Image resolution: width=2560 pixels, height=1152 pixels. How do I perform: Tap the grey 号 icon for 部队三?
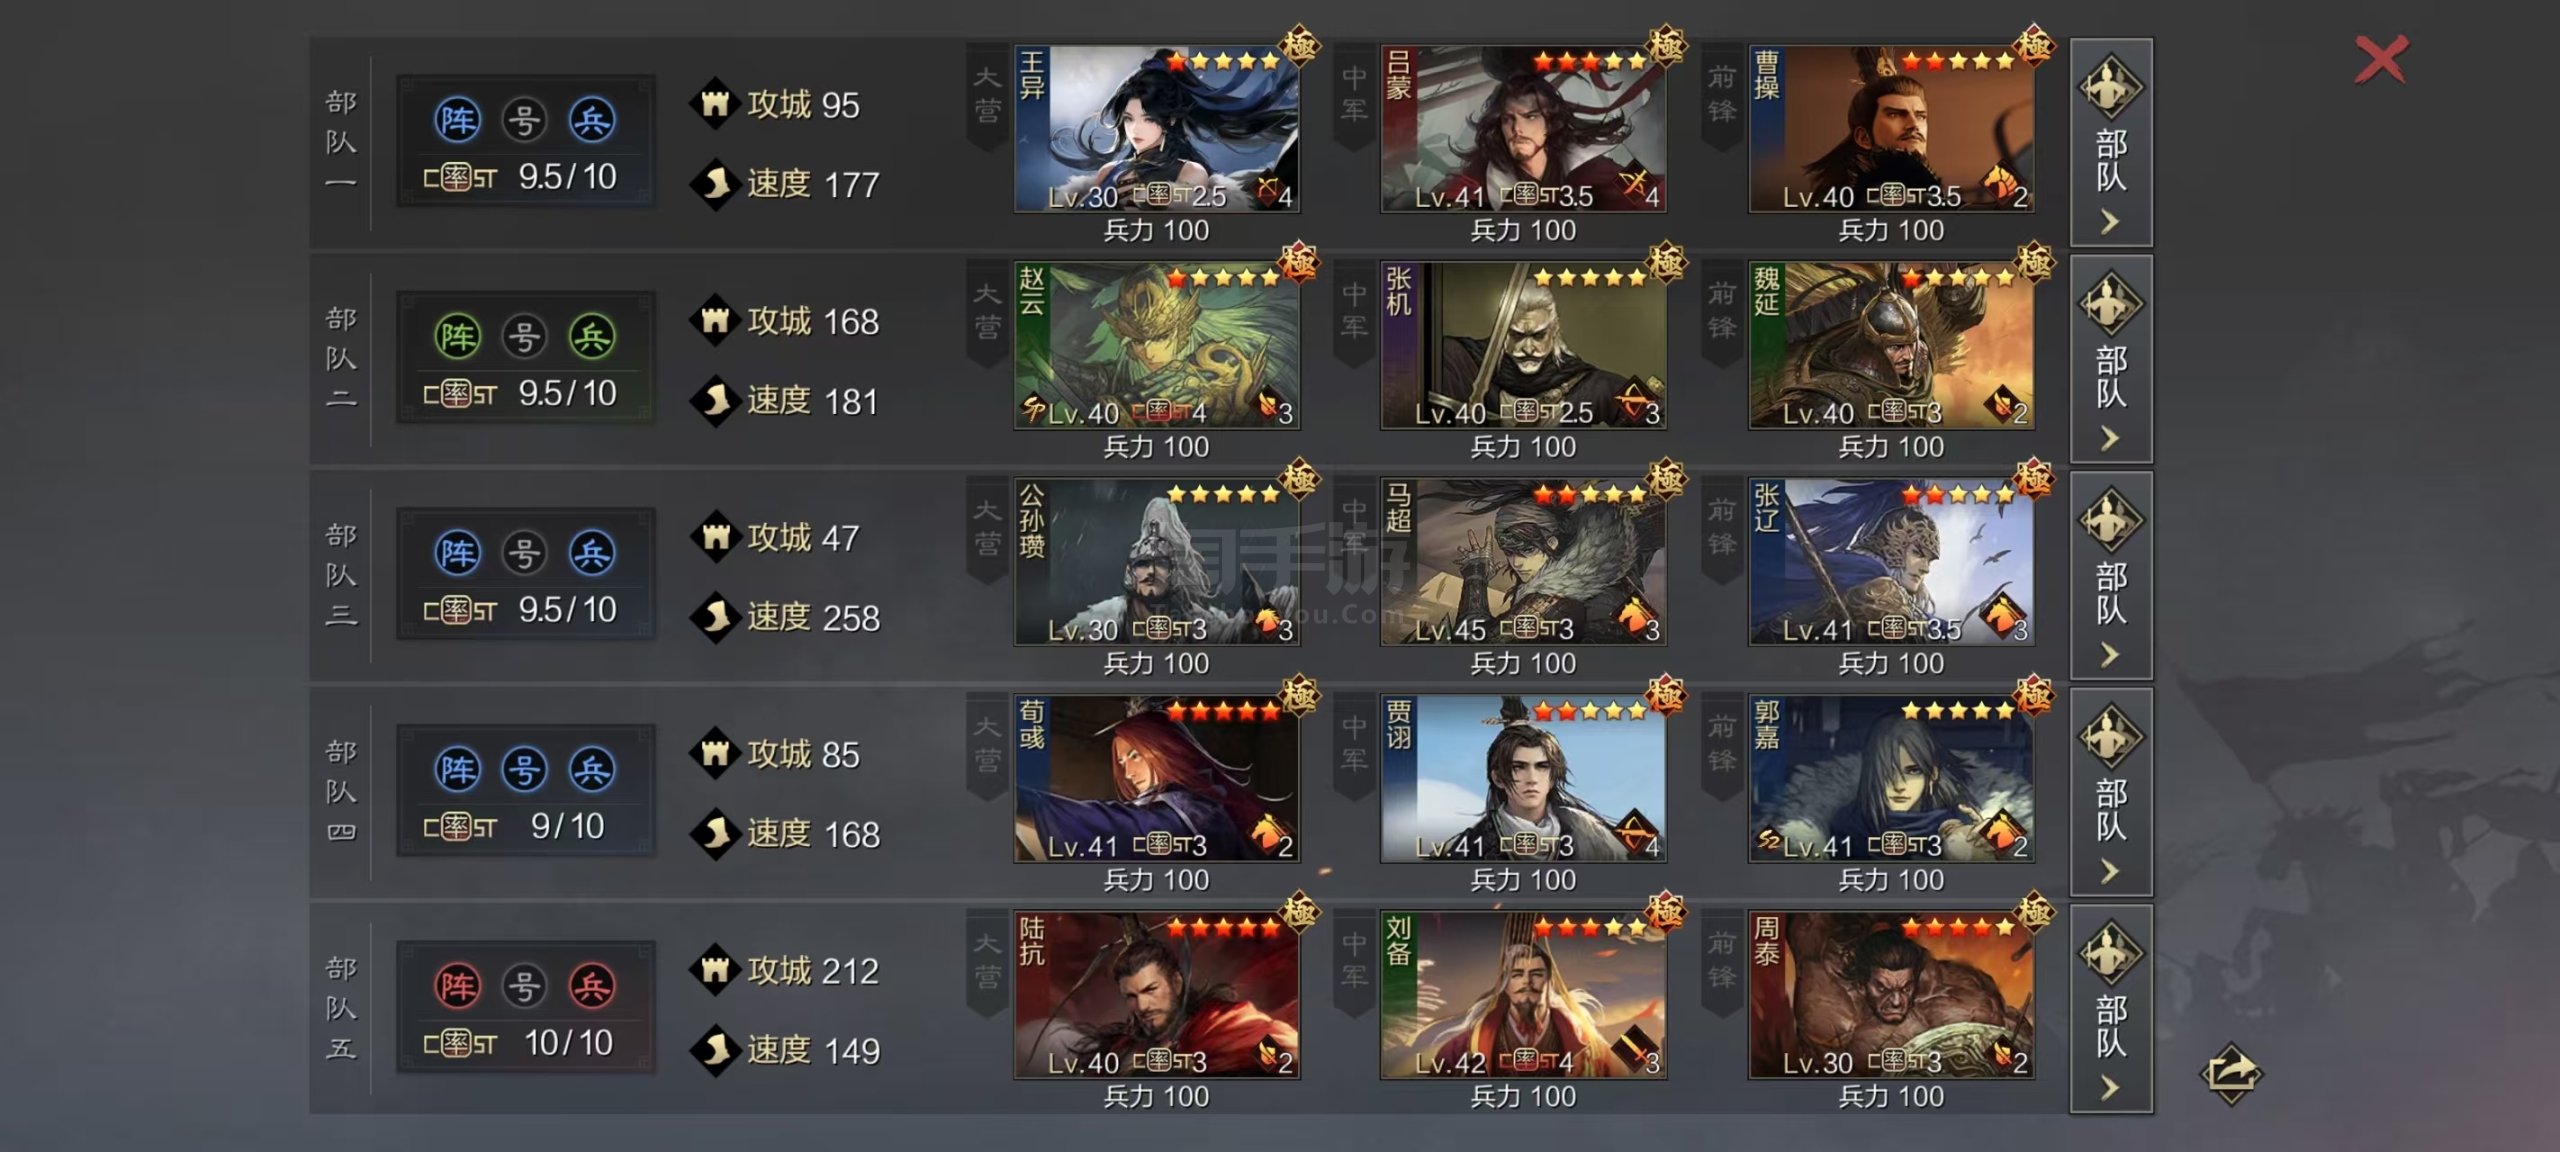tap(524, 553)
